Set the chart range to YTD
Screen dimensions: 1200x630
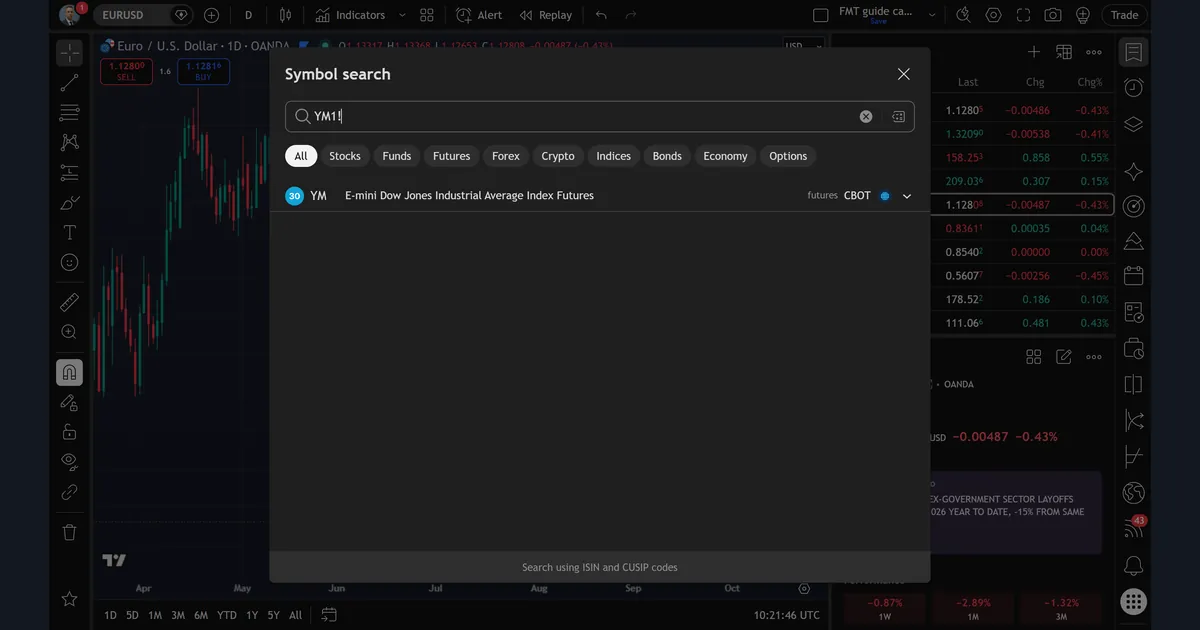(x=227, y=615)
